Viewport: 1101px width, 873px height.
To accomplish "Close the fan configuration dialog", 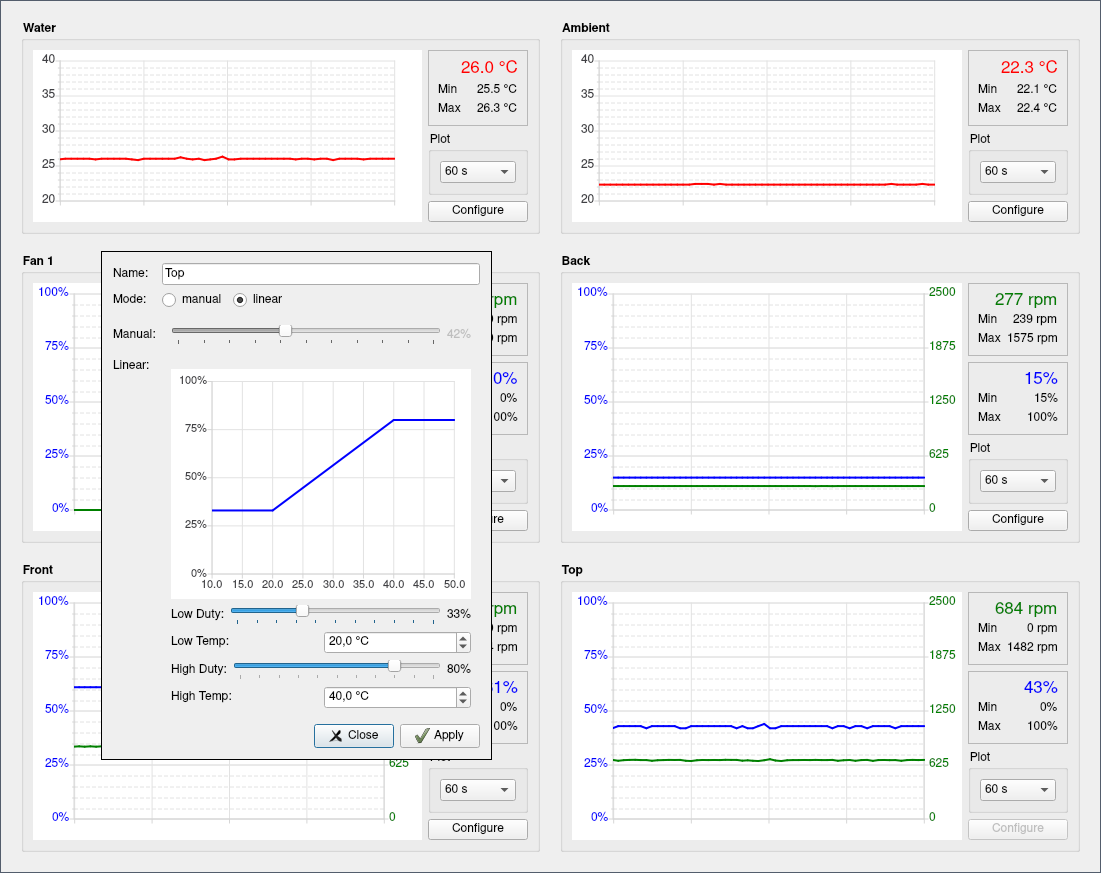I will (x=354, y=735).
